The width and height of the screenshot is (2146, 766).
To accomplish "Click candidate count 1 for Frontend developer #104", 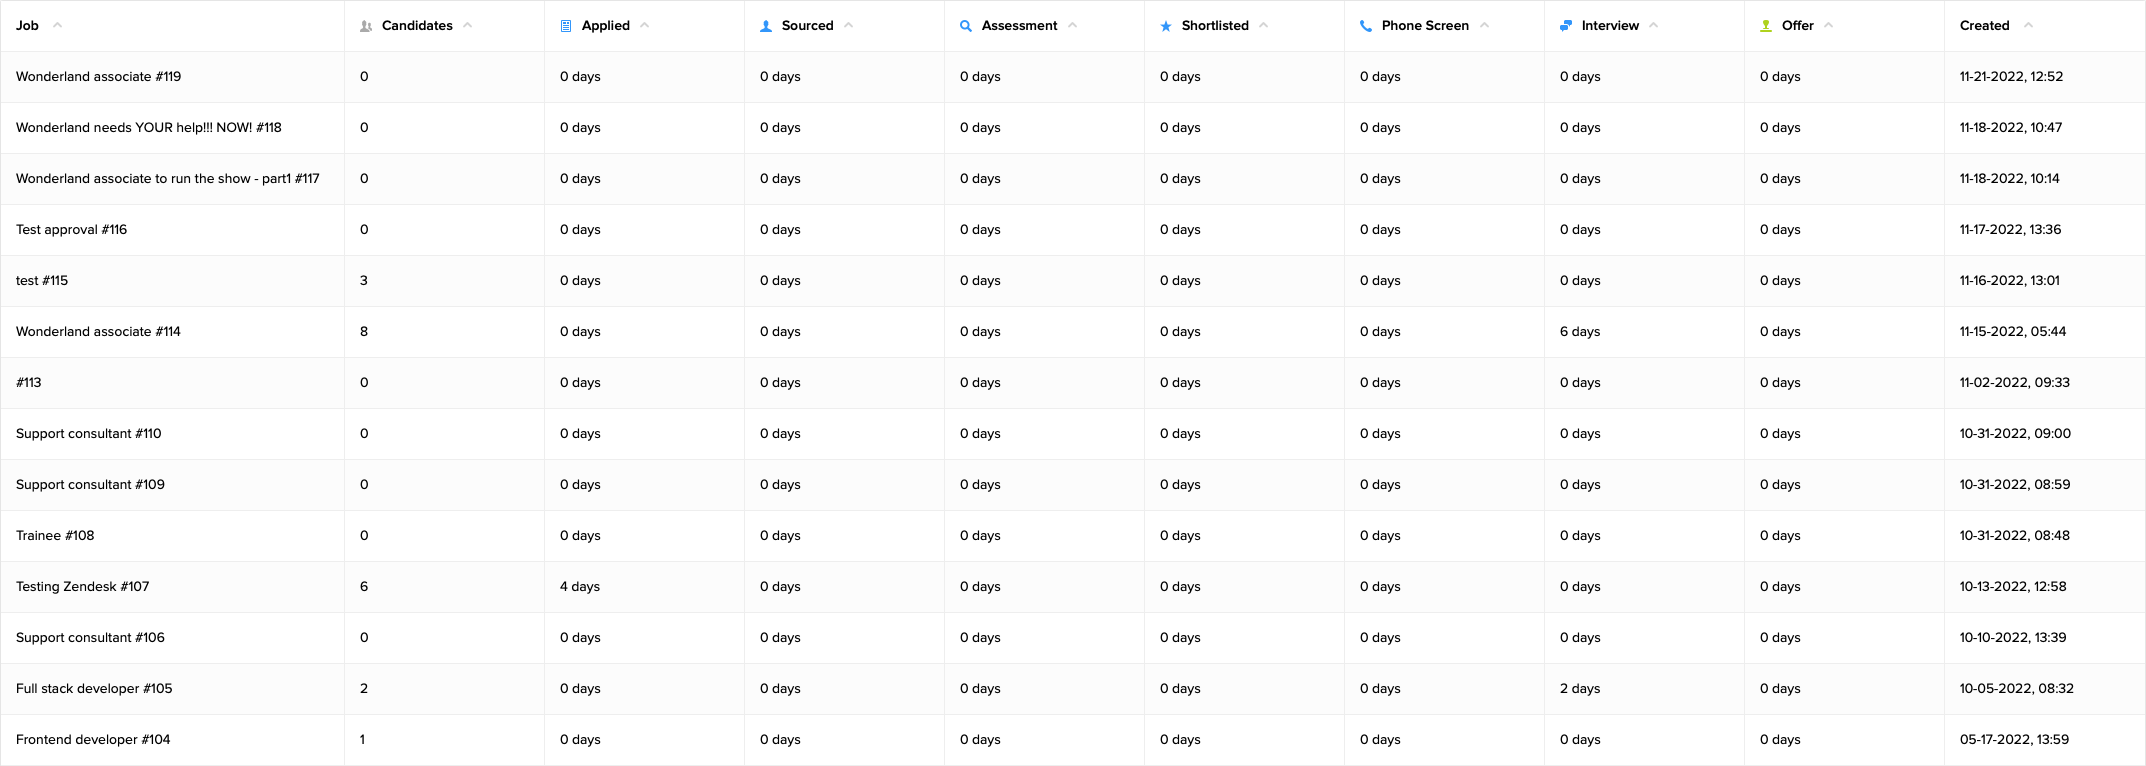I will pos(363,740).
